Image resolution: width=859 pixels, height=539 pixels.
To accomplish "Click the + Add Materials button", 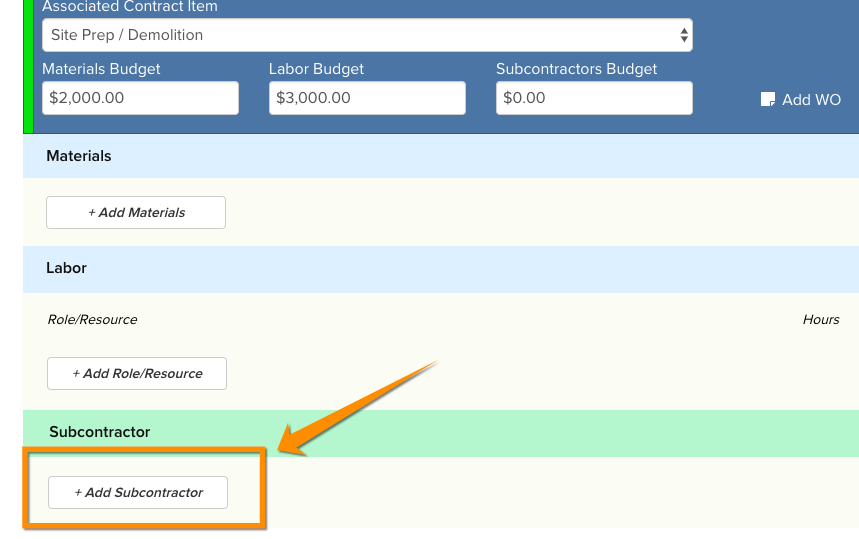I will (136, 213).
